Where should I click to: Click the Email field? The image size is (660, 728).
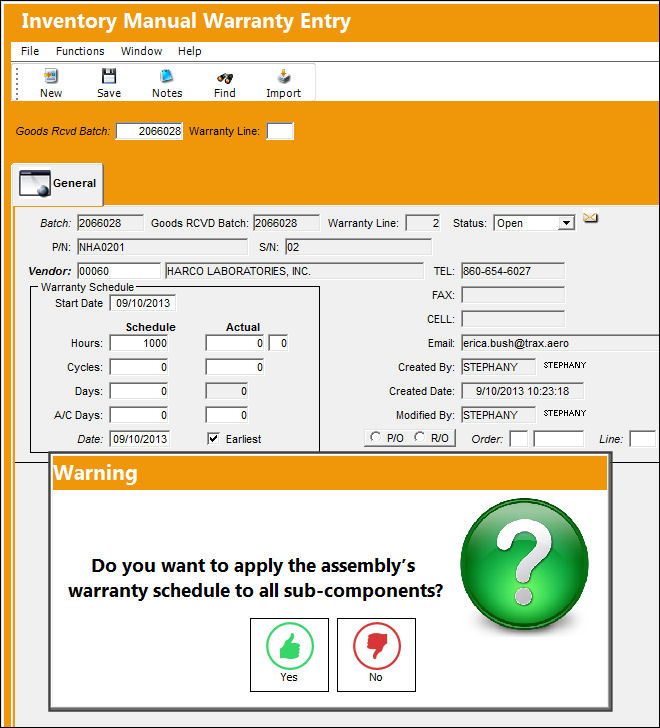[560, 343]
